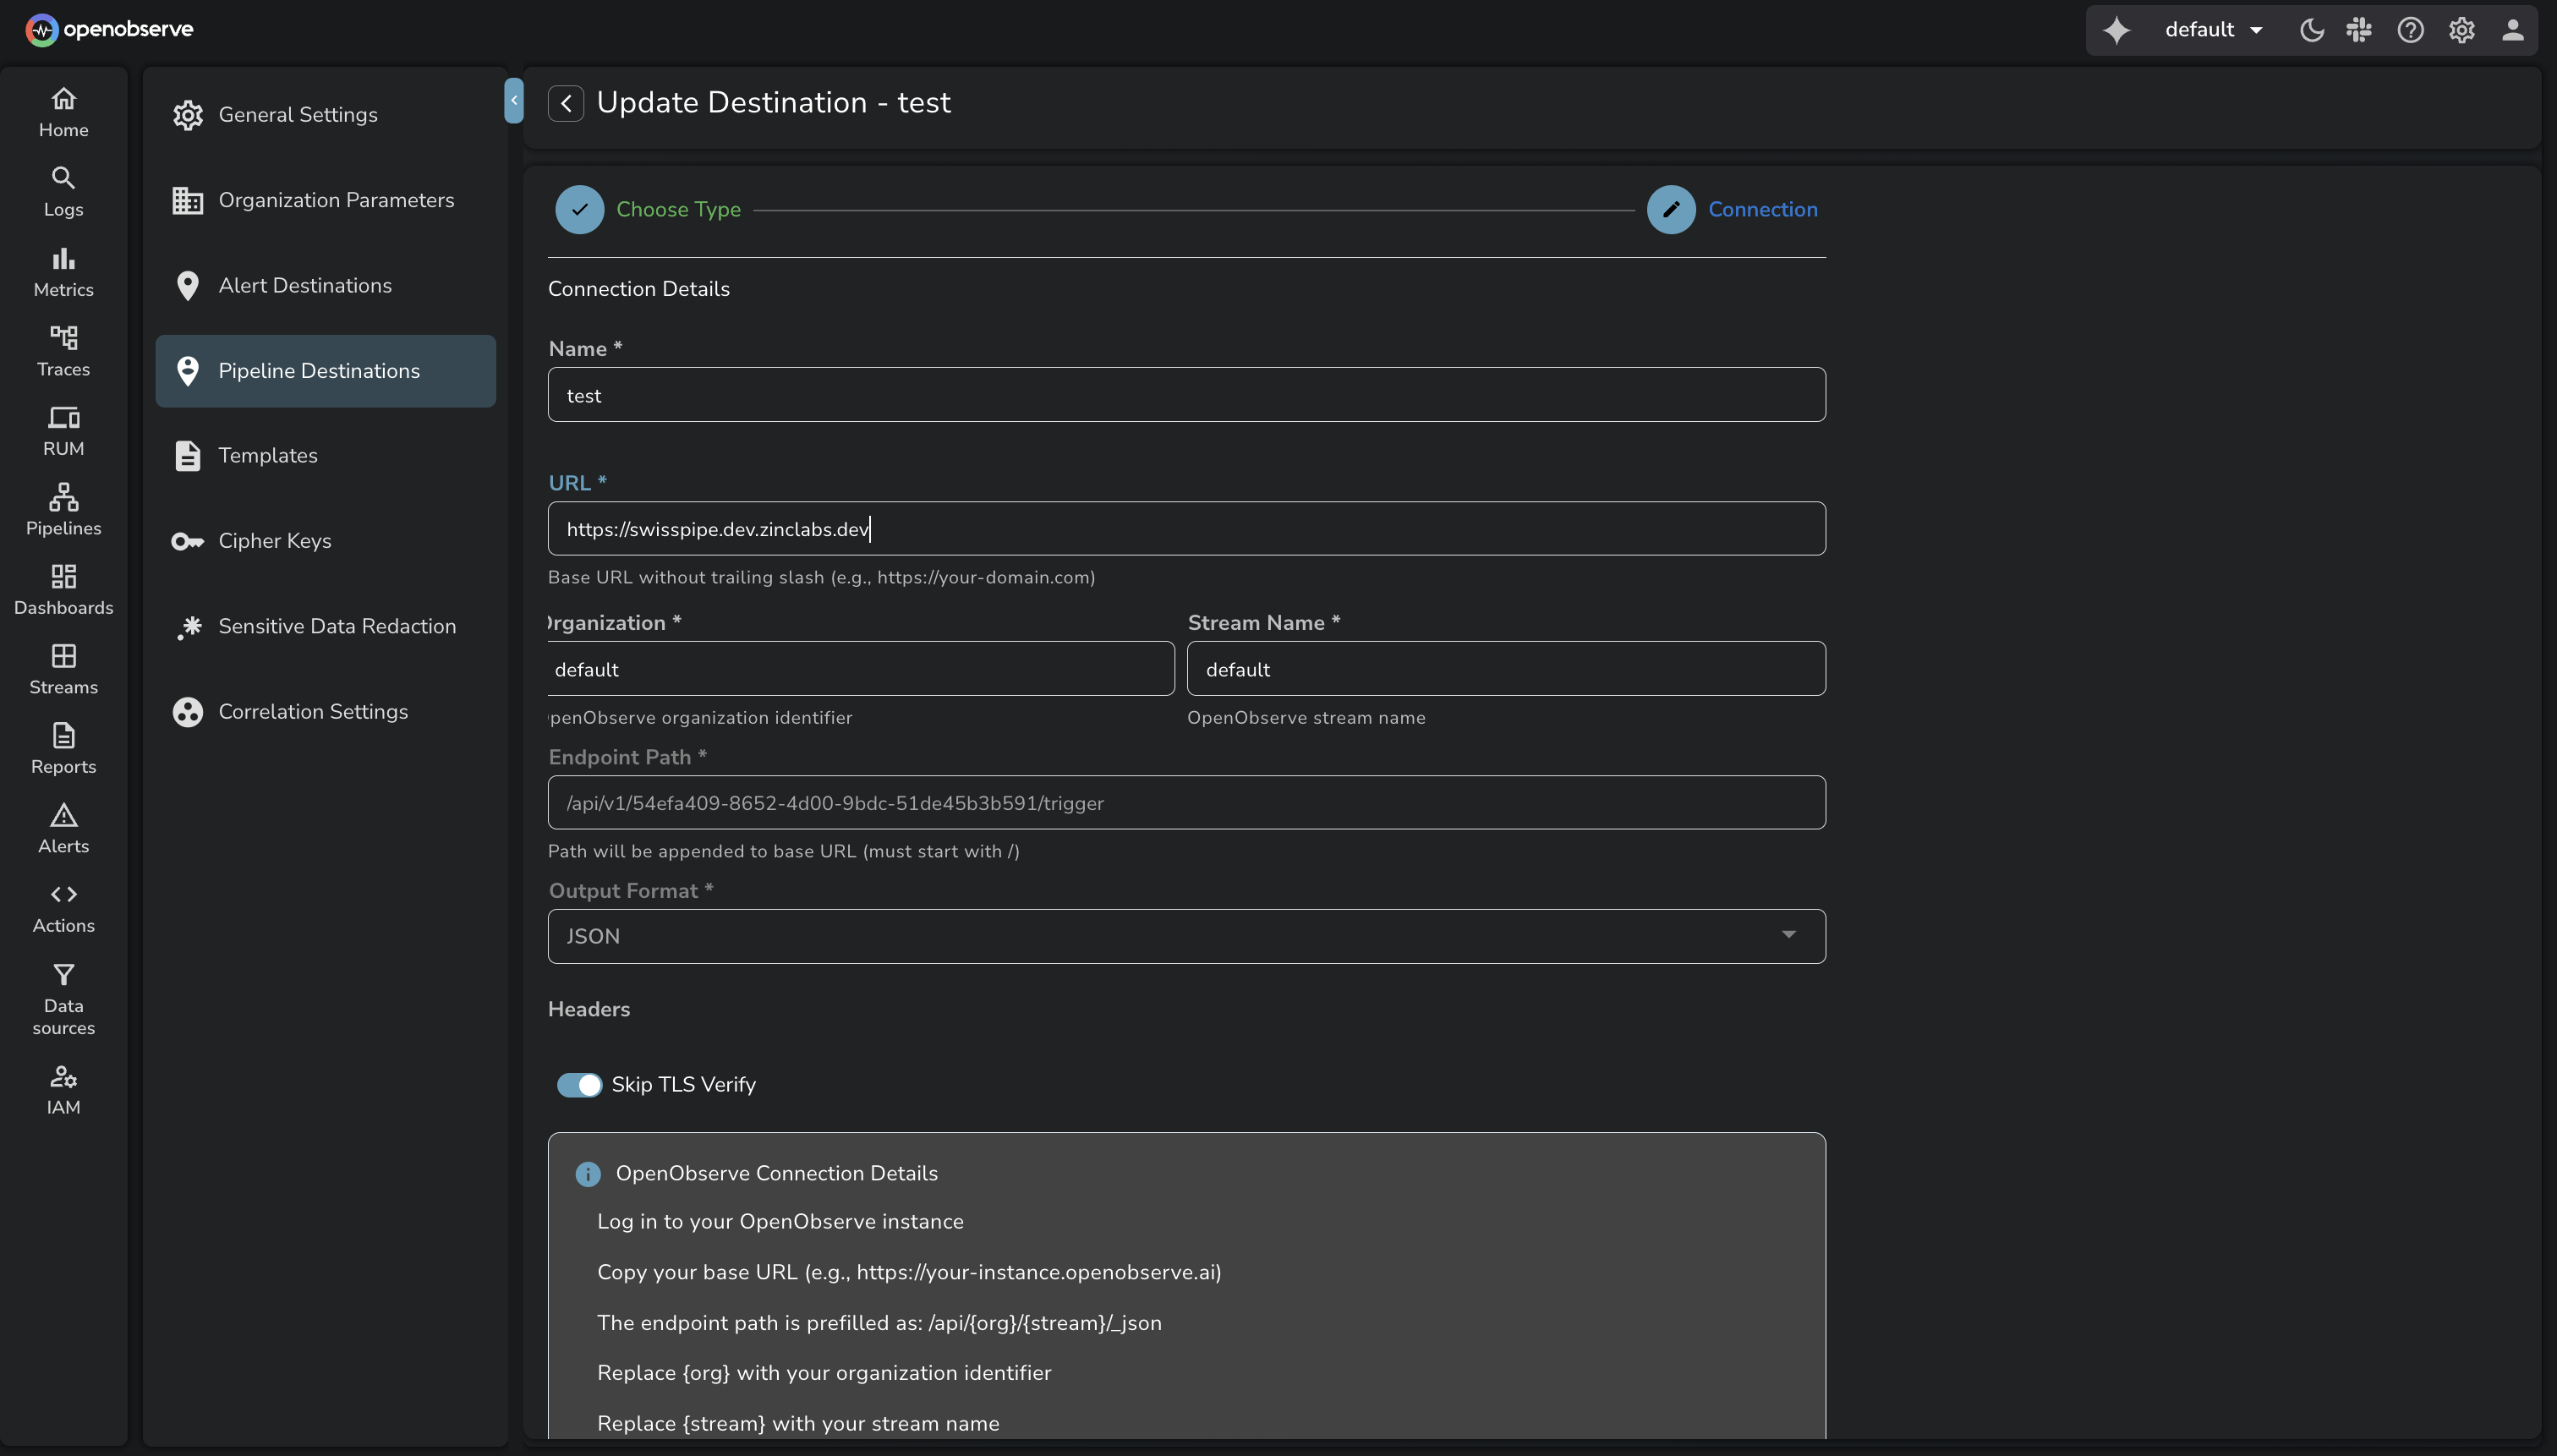Open the Templates settings page
The height and width of the screenshot is (1456, 2557).
[x=267, y=455]
